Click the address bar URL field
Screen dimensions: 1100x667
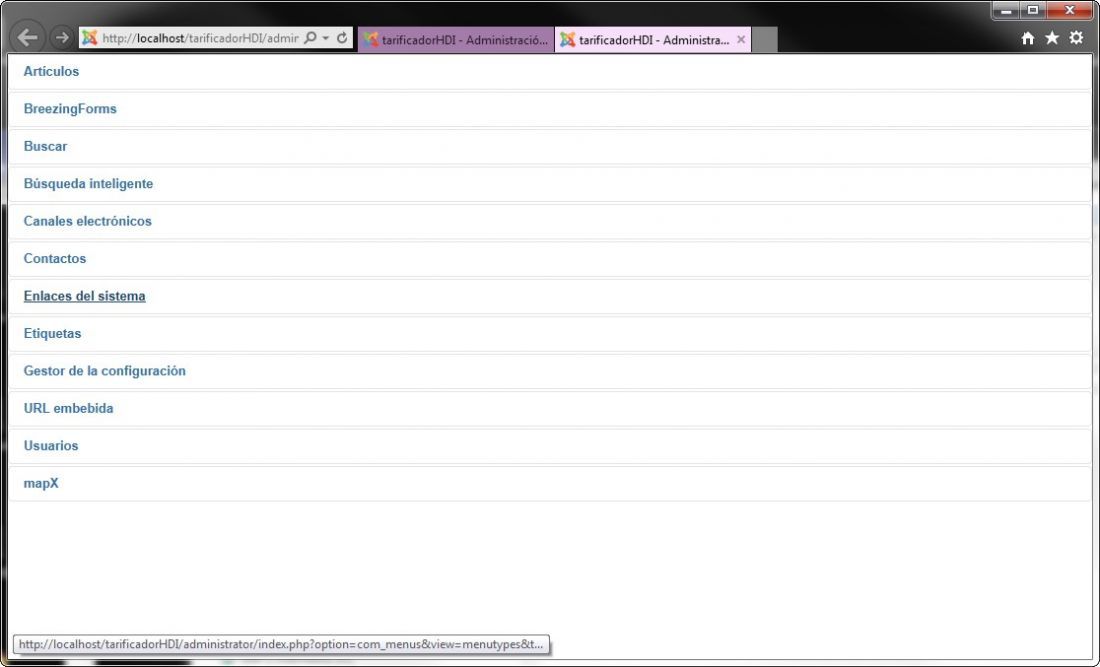[200, 38]
